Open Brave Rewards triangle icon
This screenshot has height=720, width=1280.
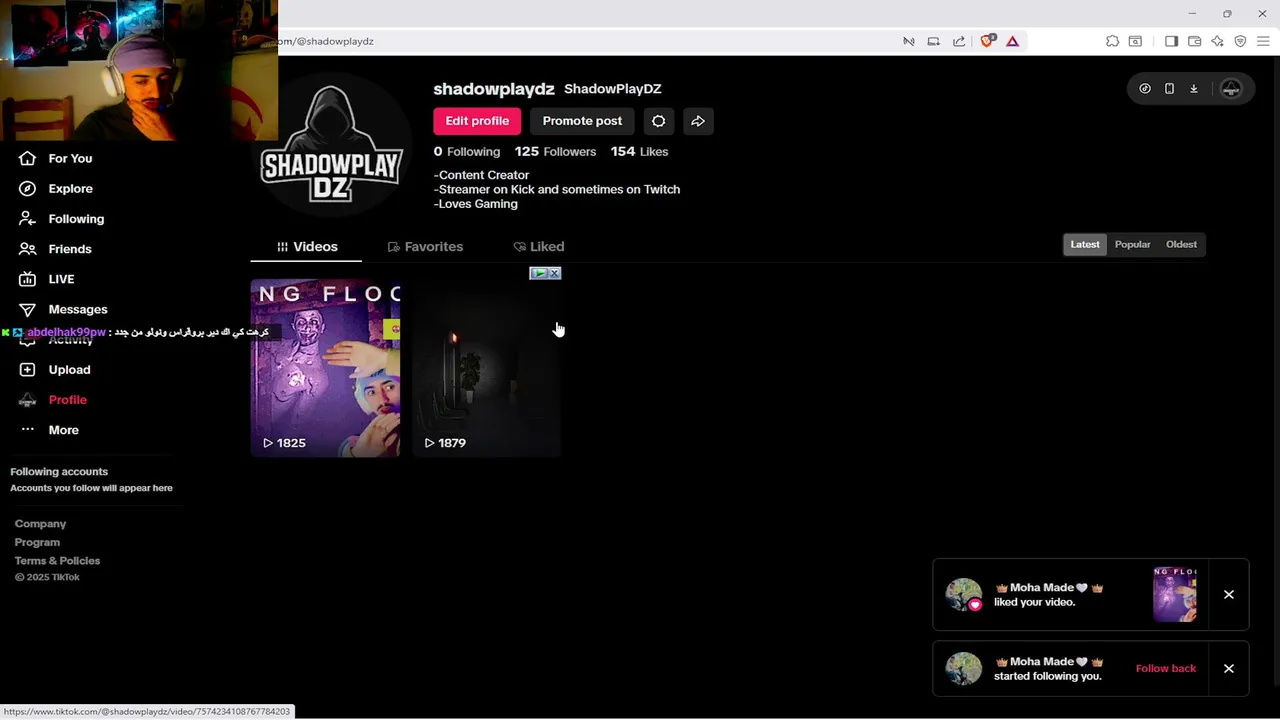(x=1012, y=41)
